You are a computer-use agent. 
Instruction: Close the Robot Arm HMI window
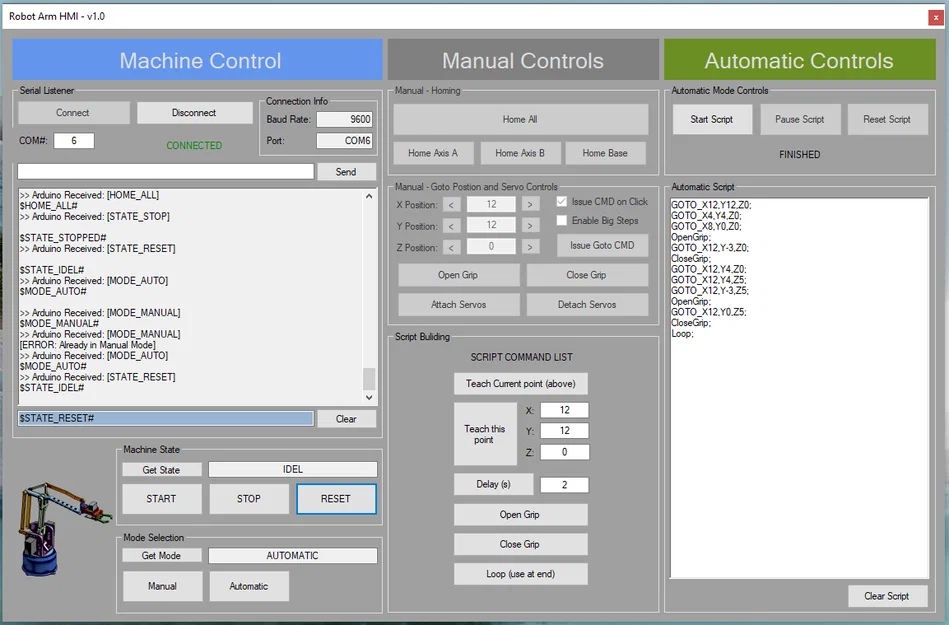936,18
